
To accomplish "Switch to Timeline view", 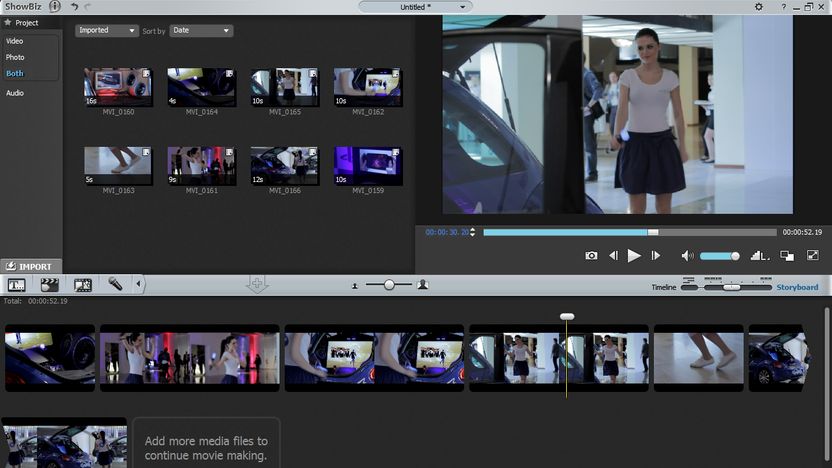I will tap(664, 287).
